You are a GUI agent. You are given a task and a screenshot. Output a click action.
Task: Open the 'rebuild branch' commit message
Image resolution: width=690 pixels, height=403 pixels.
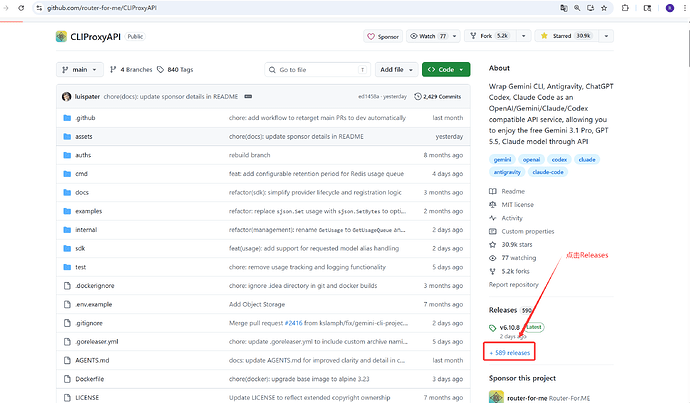tap(250, 155)
